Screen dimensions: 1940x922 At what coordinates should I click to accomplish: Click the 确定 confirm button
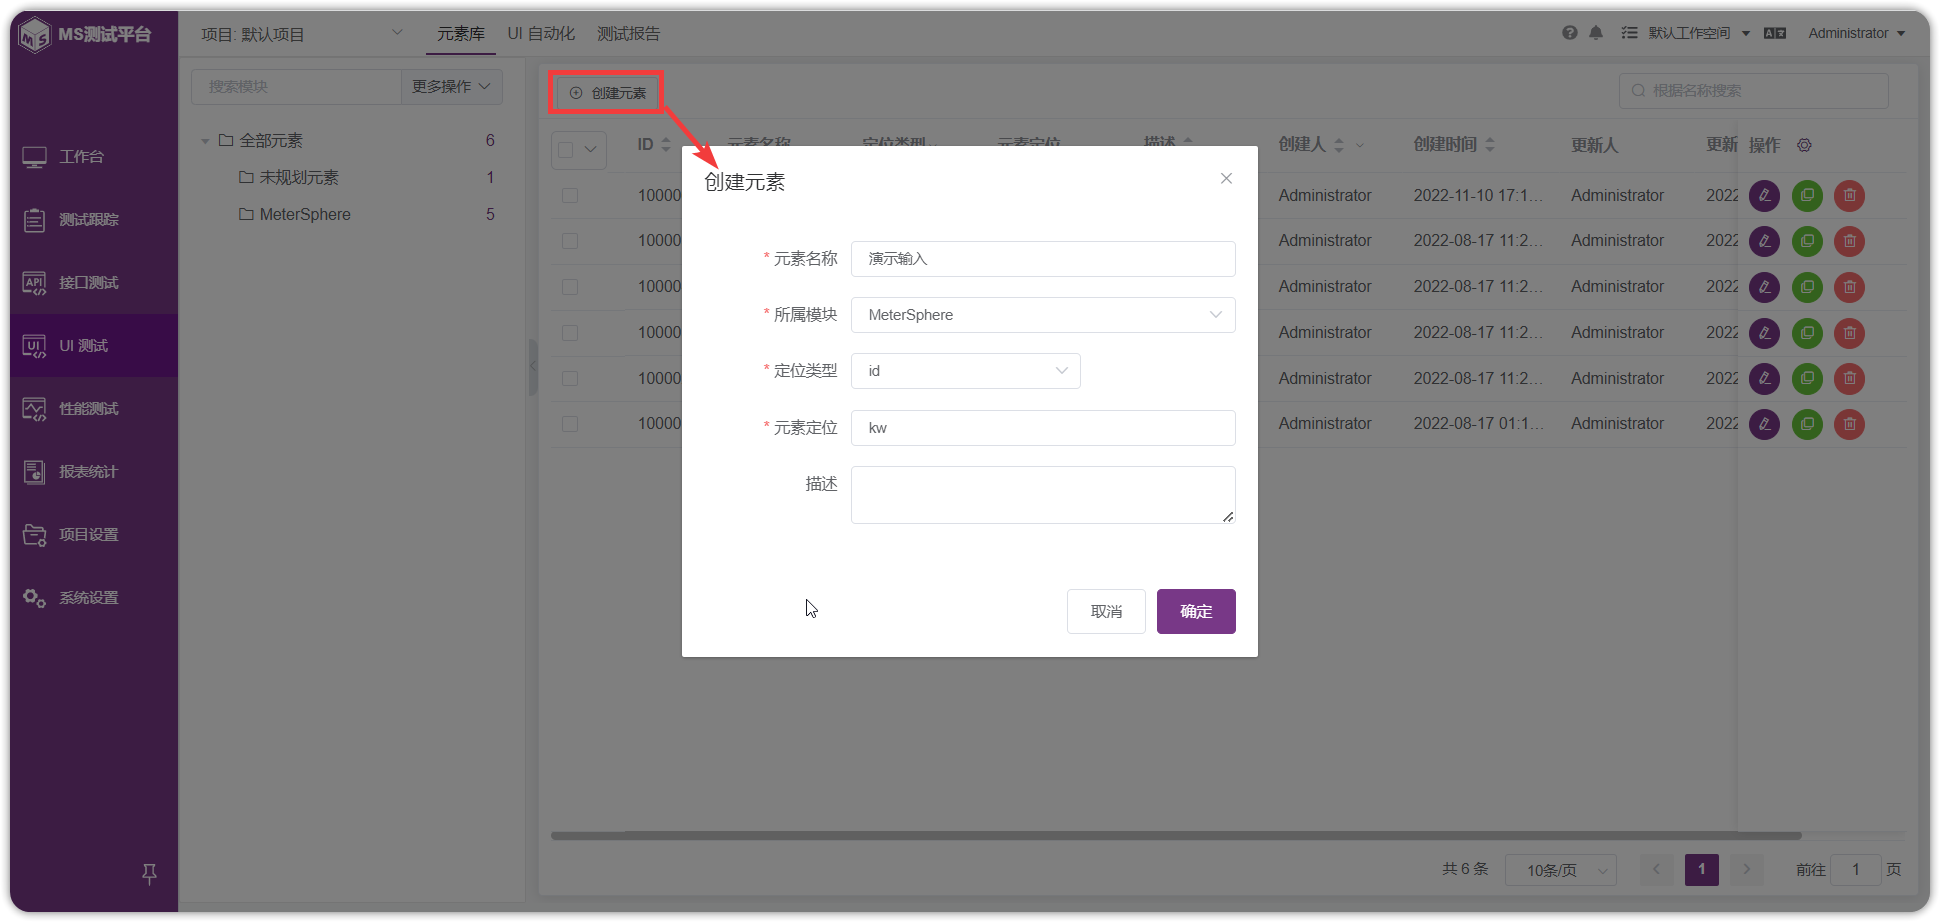point(1196,611)
